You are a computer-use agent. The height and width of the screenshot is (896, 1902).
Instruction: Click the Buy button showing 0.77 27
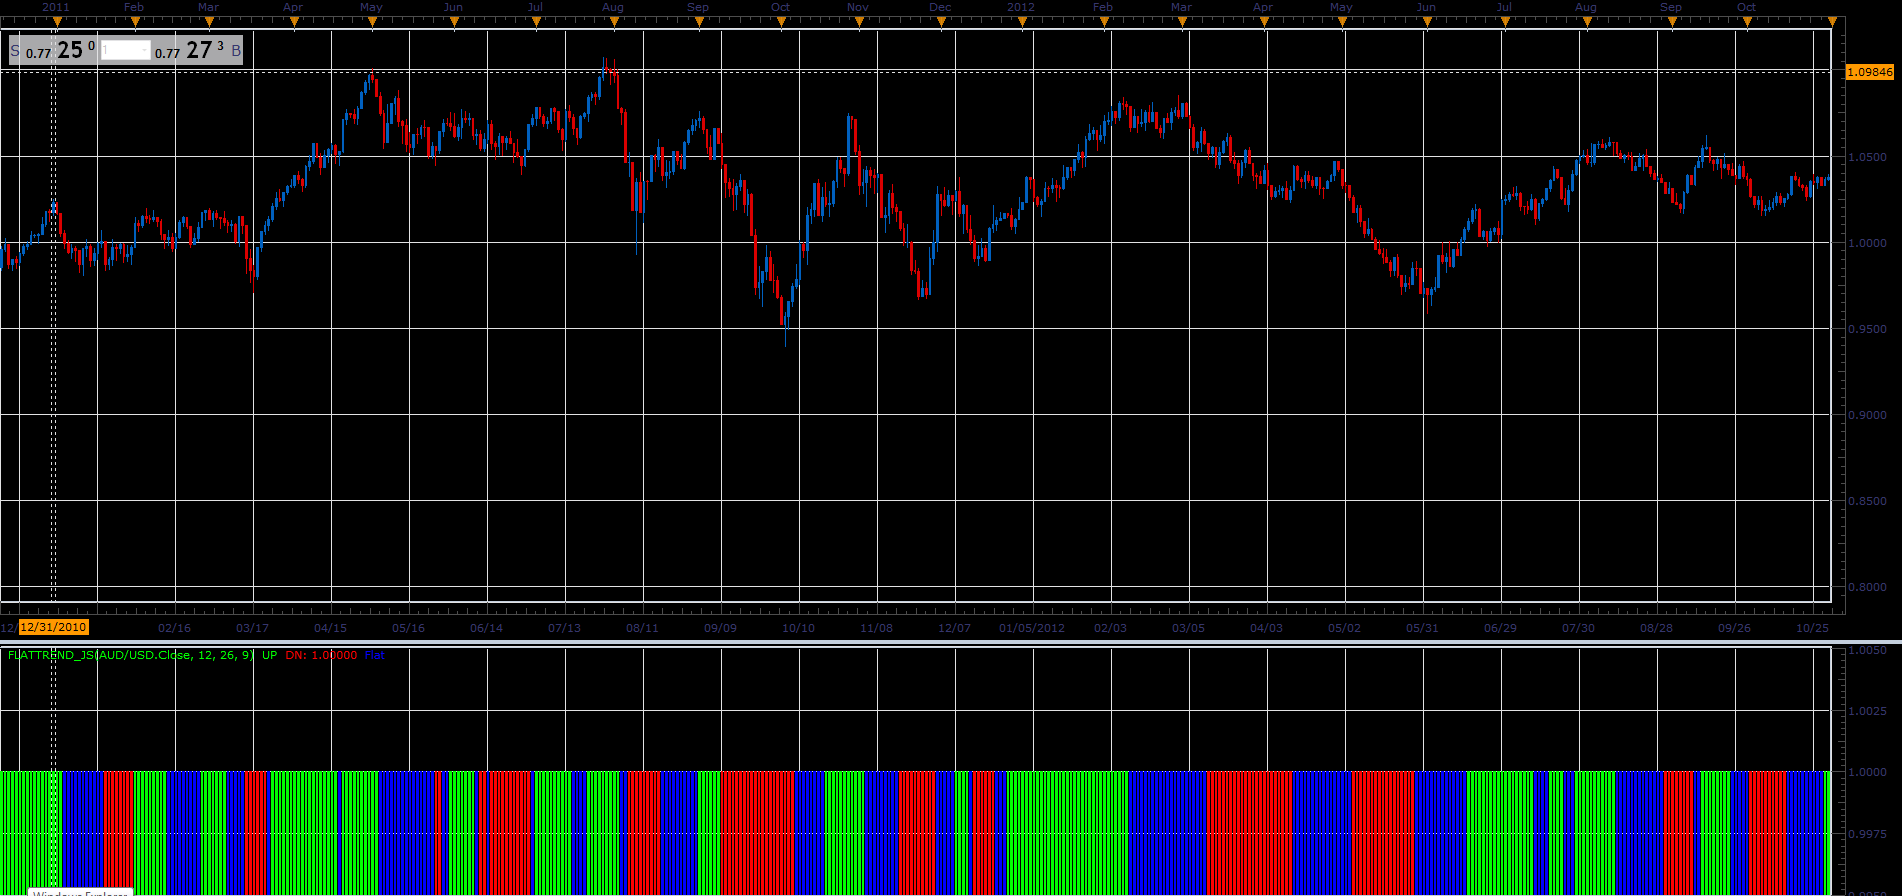click(198, 50)
